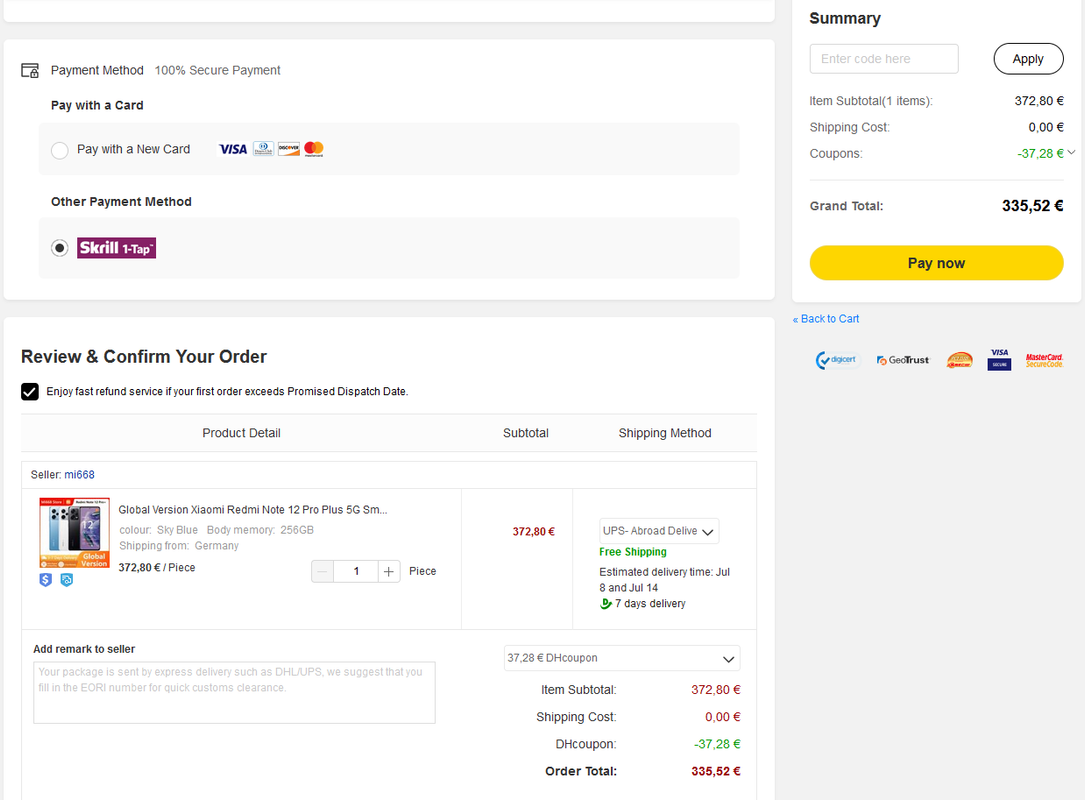Click the Payment Method card-lock icon
1085x800 pixels.
click(x=30, y=71)
